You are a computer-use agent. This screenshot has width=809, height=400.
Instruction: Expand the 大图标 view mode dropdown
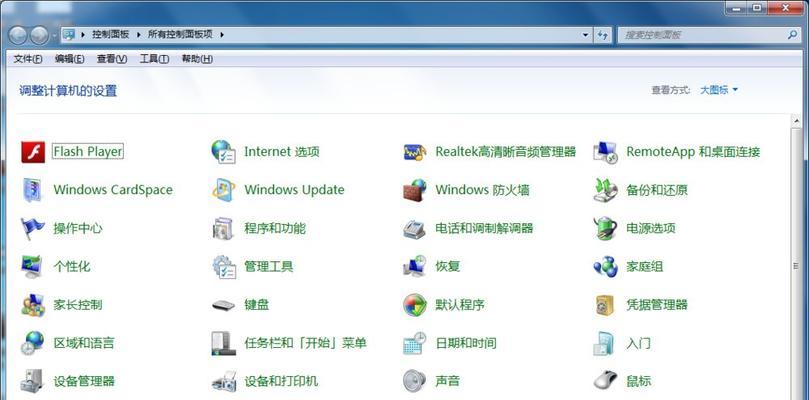pos(719,90)
